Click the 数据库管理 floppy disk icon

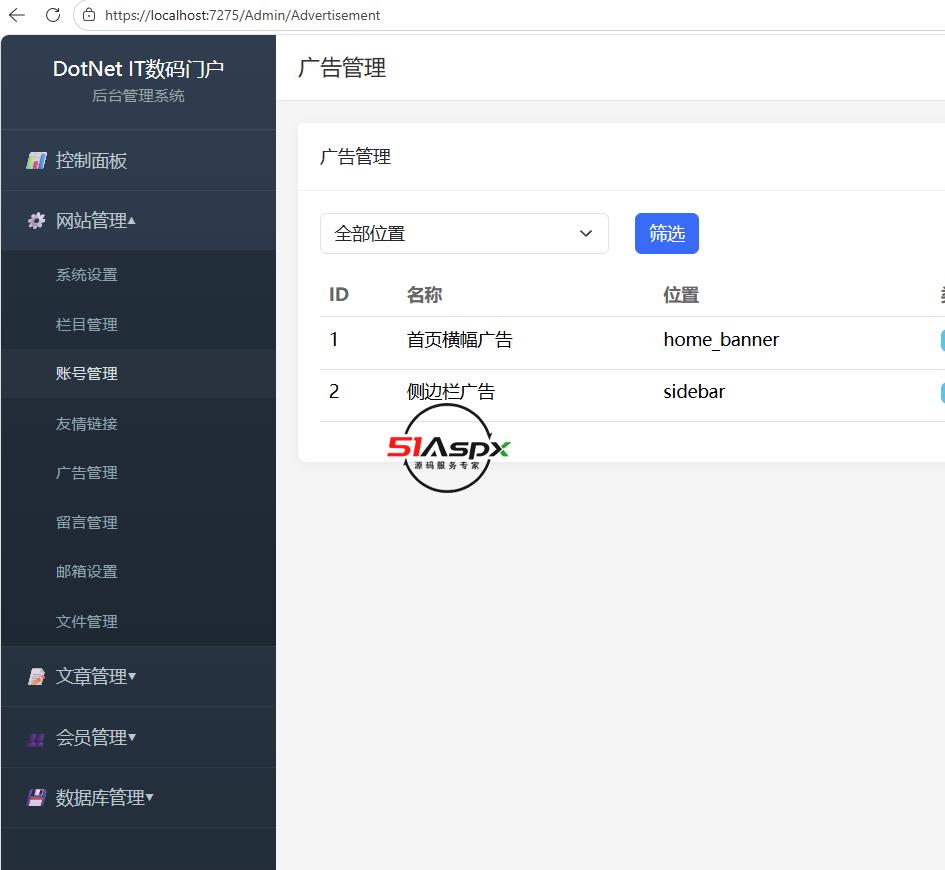(x=37, y=798)
